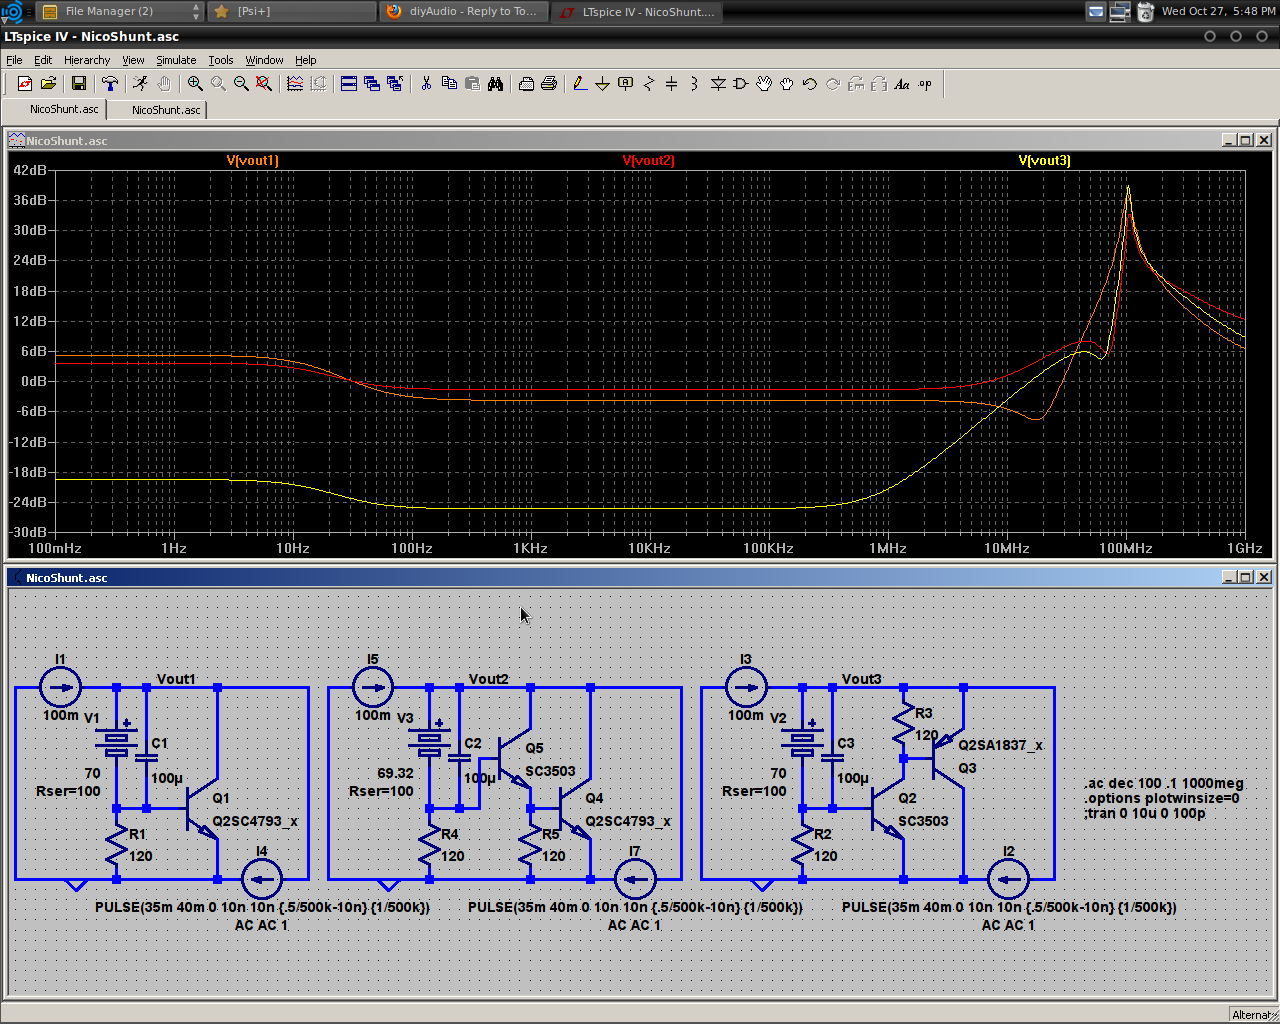
Task: Open the Simulate menu
Action: tap(176, 60)
